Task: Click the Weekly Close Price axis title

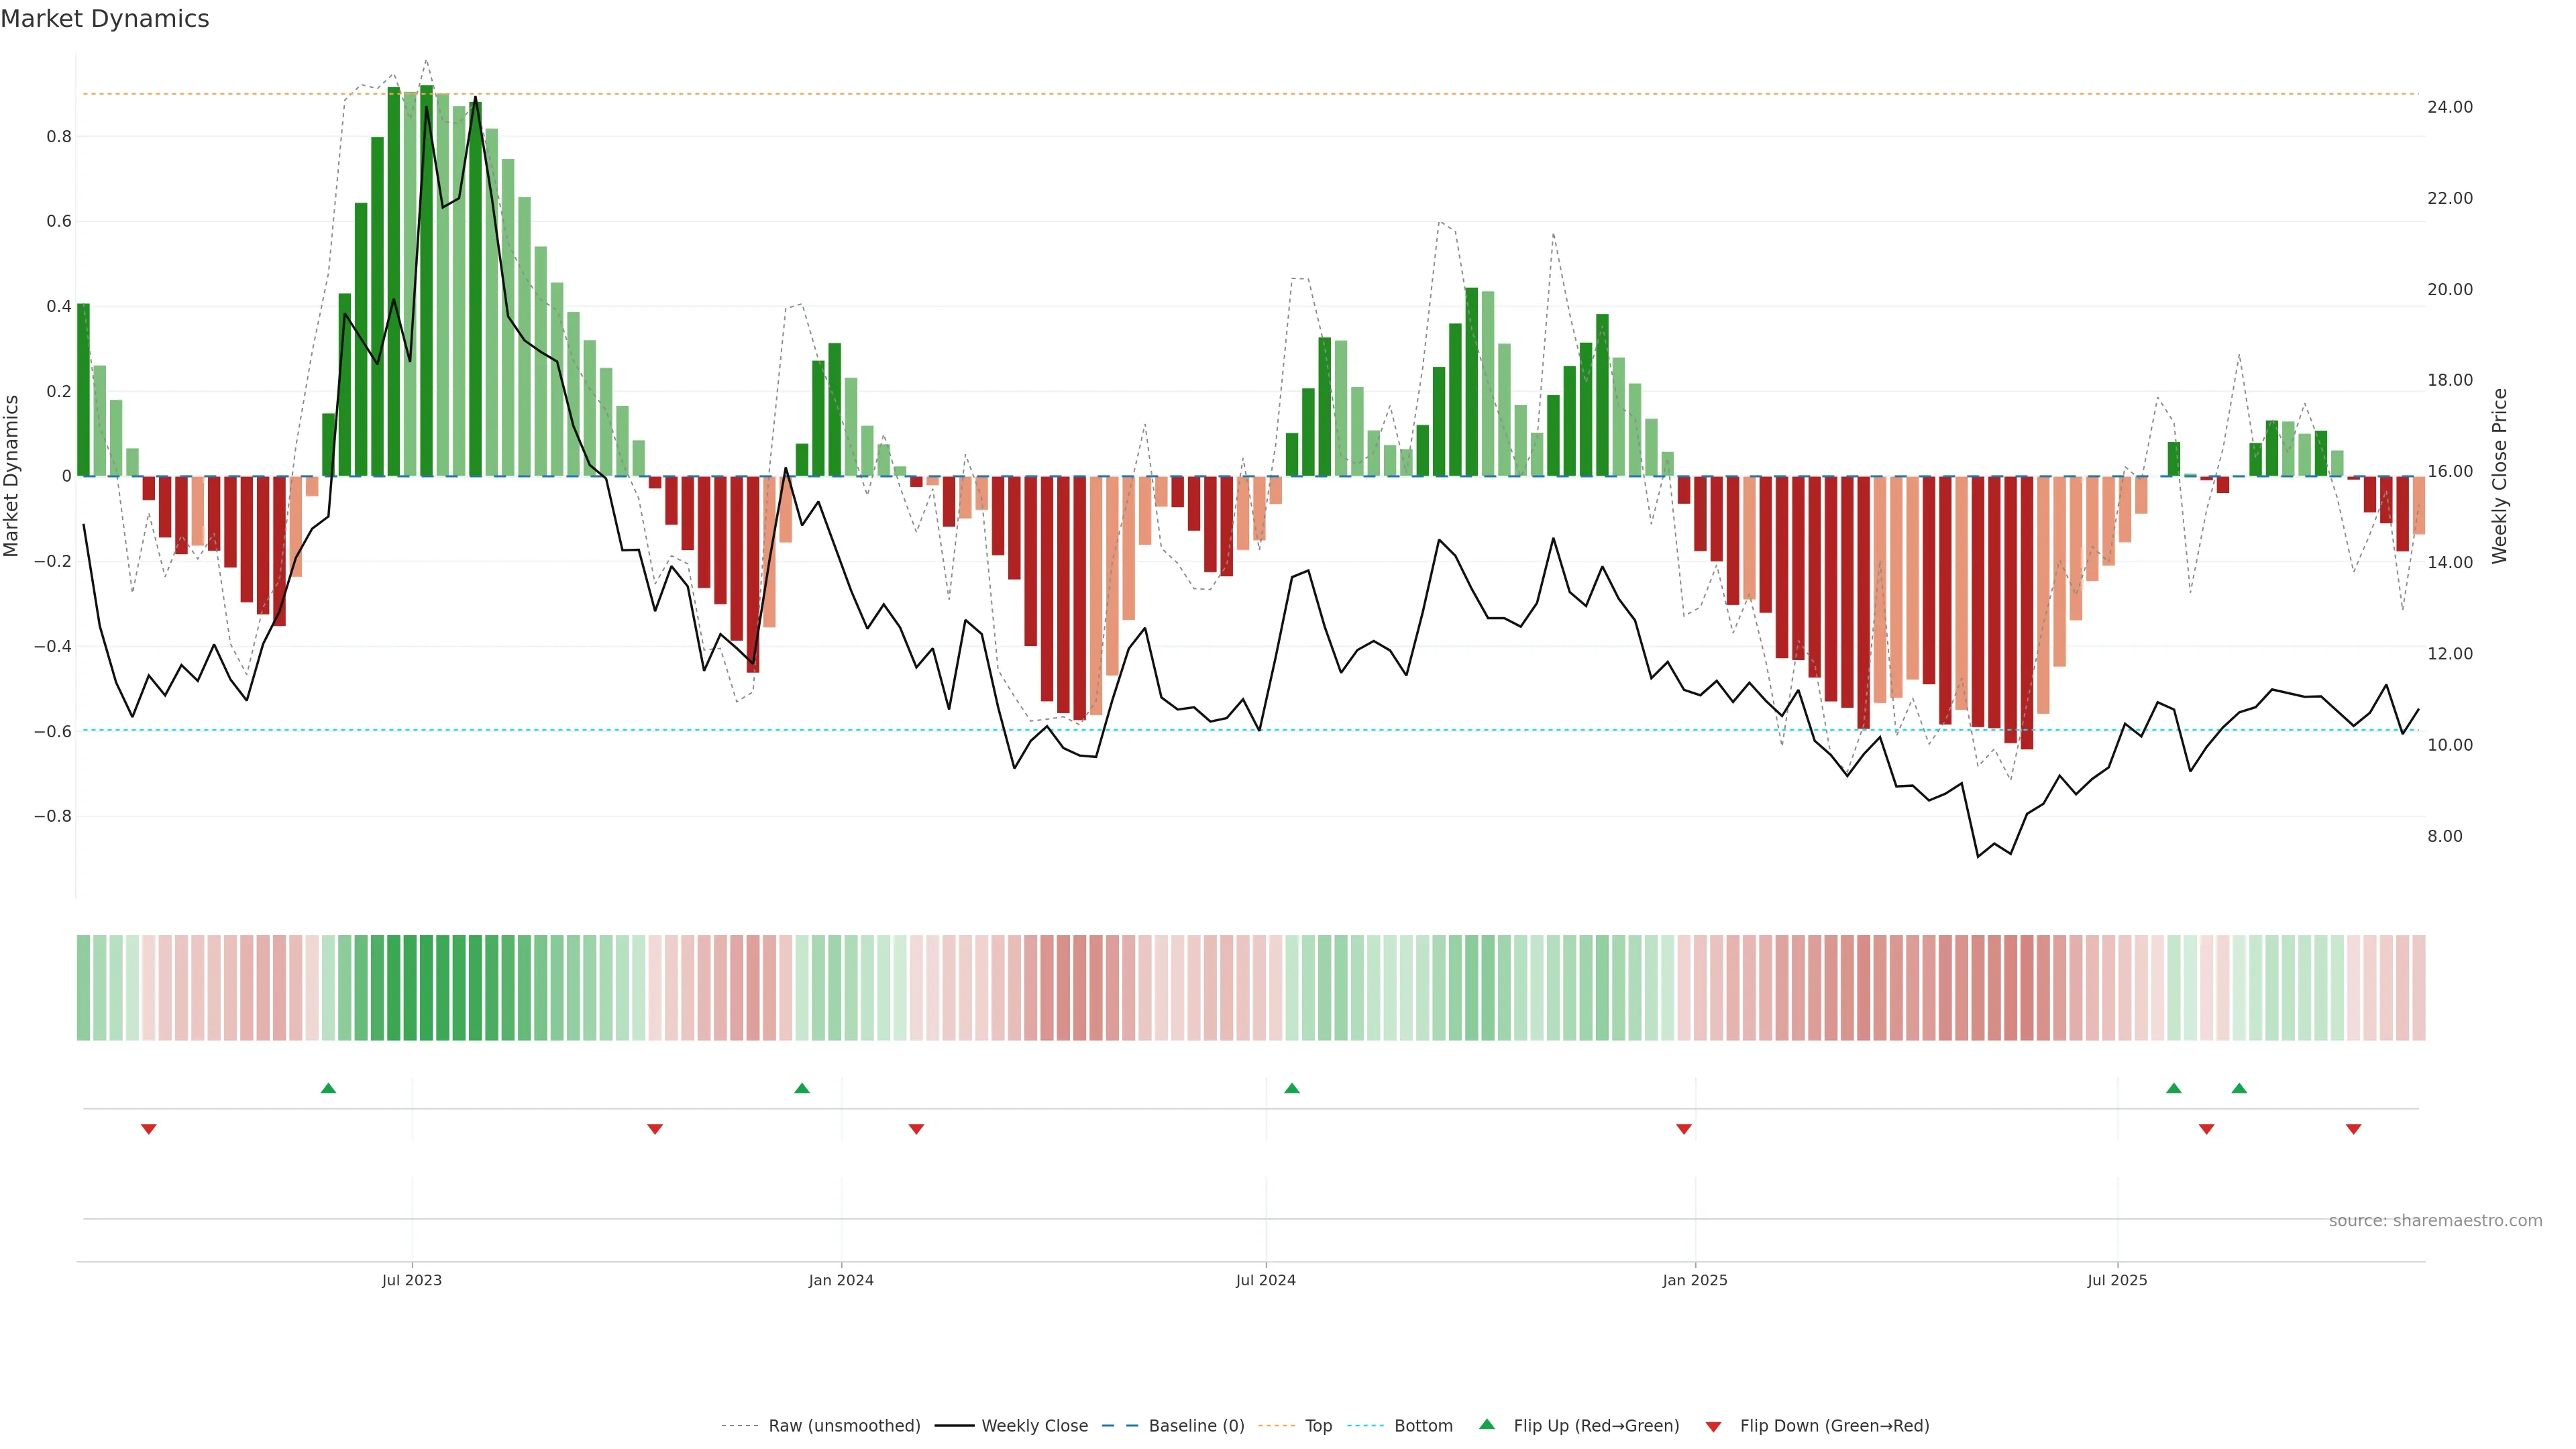Action: click(x=2500, y=476)
